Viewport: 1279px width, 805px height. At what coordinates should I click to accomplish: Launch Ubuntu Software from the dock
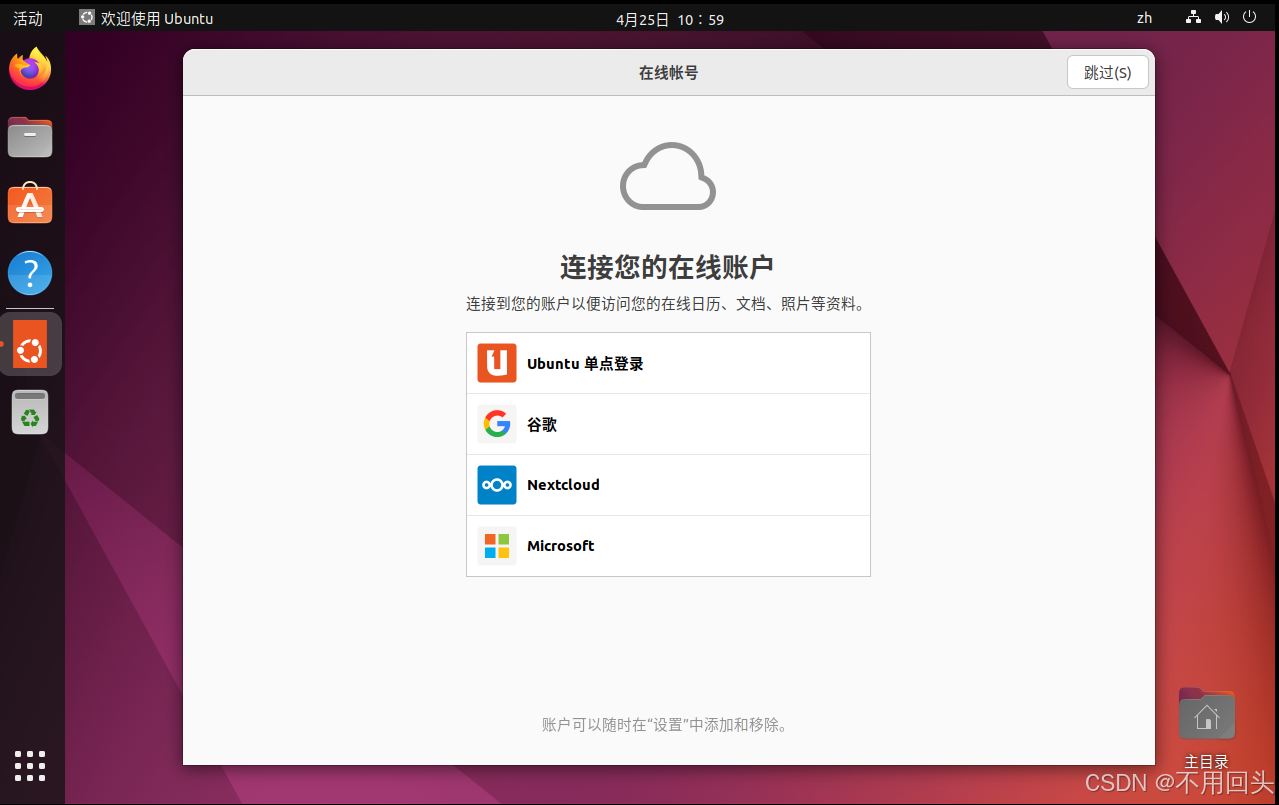[x=30, y=204]
